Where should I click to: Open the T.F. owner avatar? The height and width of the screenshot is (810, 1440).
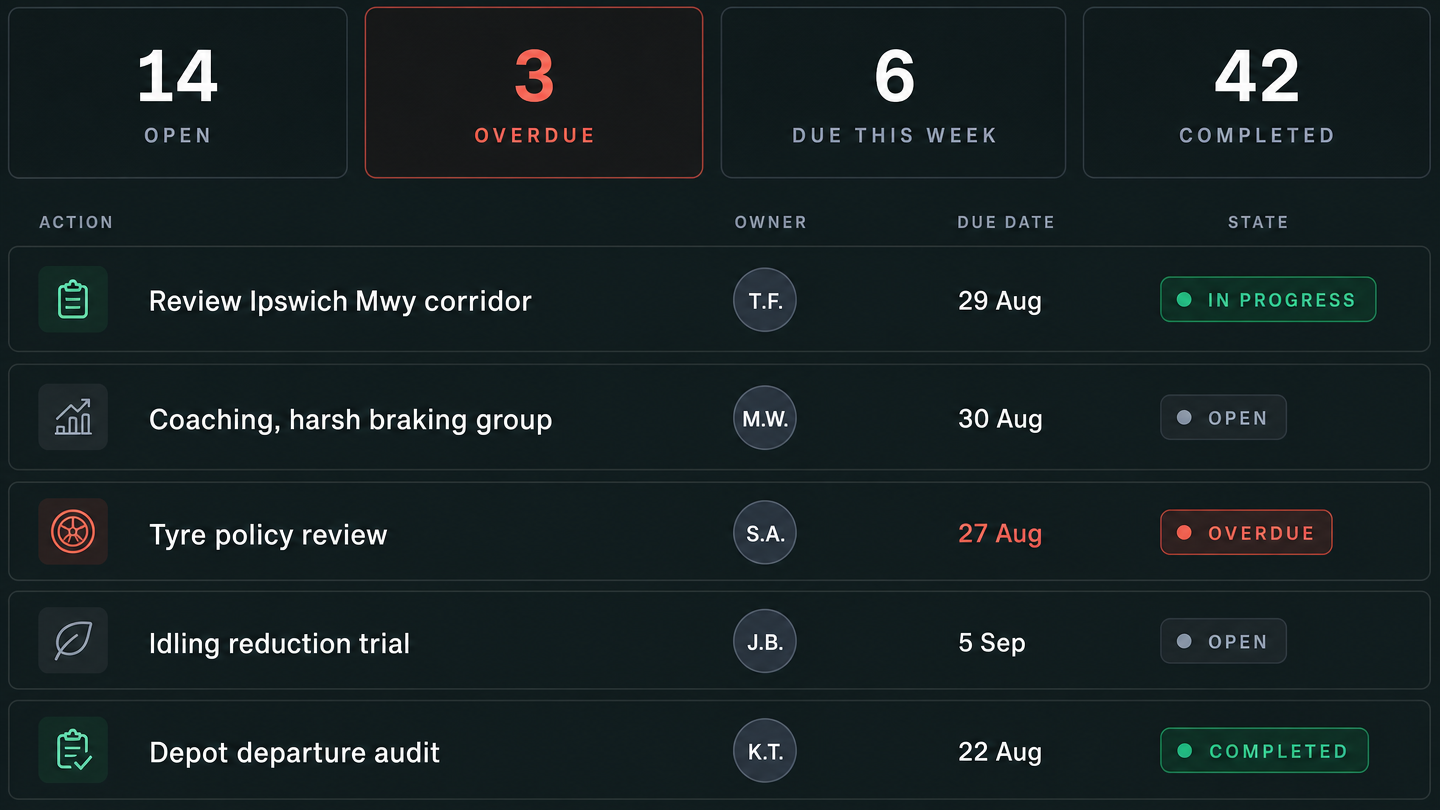coord(765,300)
